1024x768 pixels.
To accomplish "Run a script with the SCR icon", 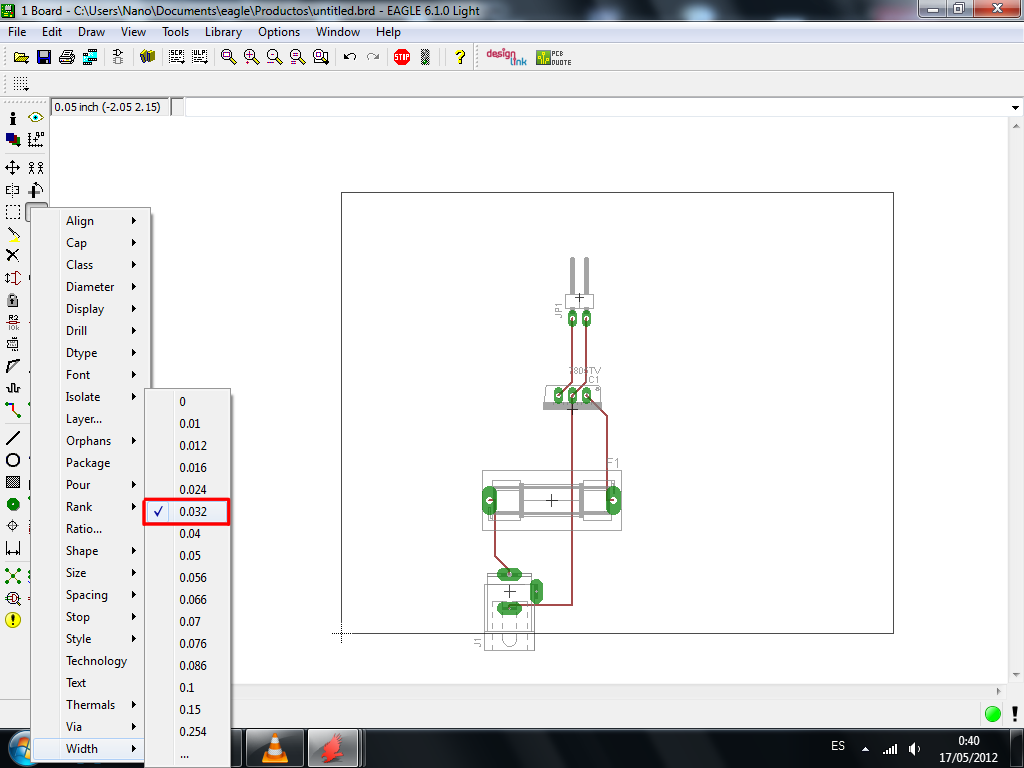I will click(176, 57).
